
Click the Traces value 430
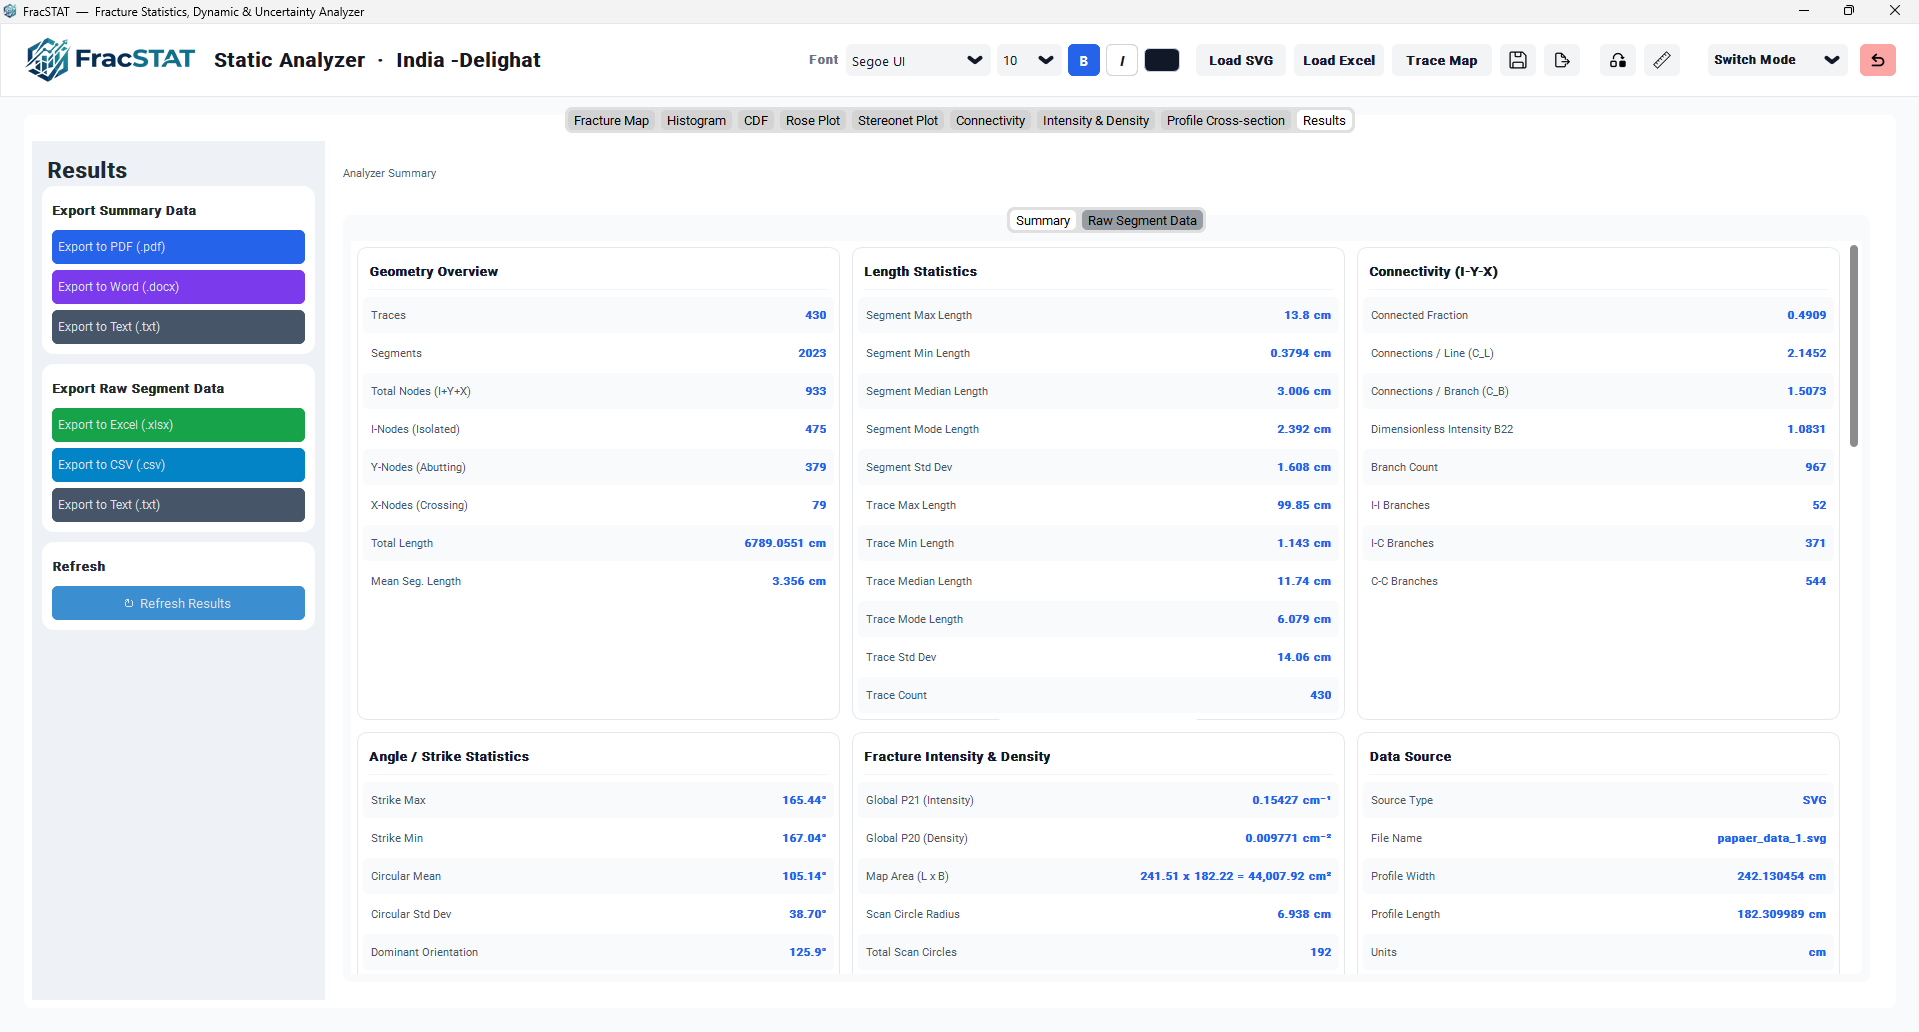click(815, 315)
